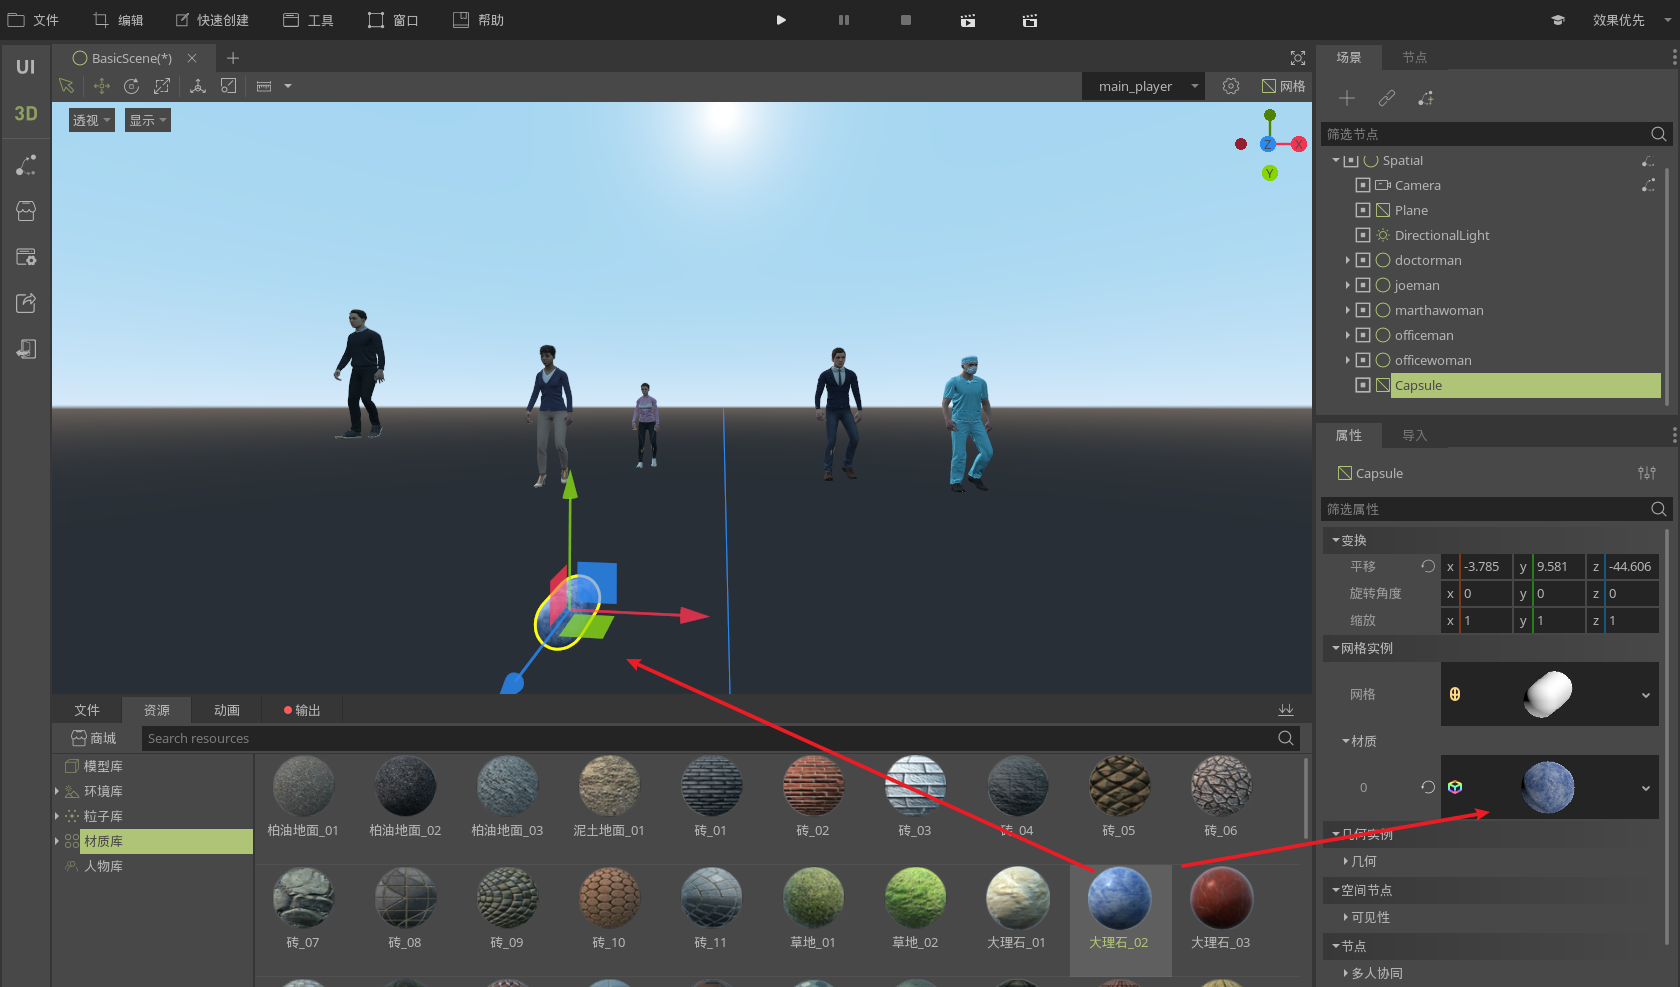Click the search icon in property filter
1680x987 pixels.
coord(1658,509)
